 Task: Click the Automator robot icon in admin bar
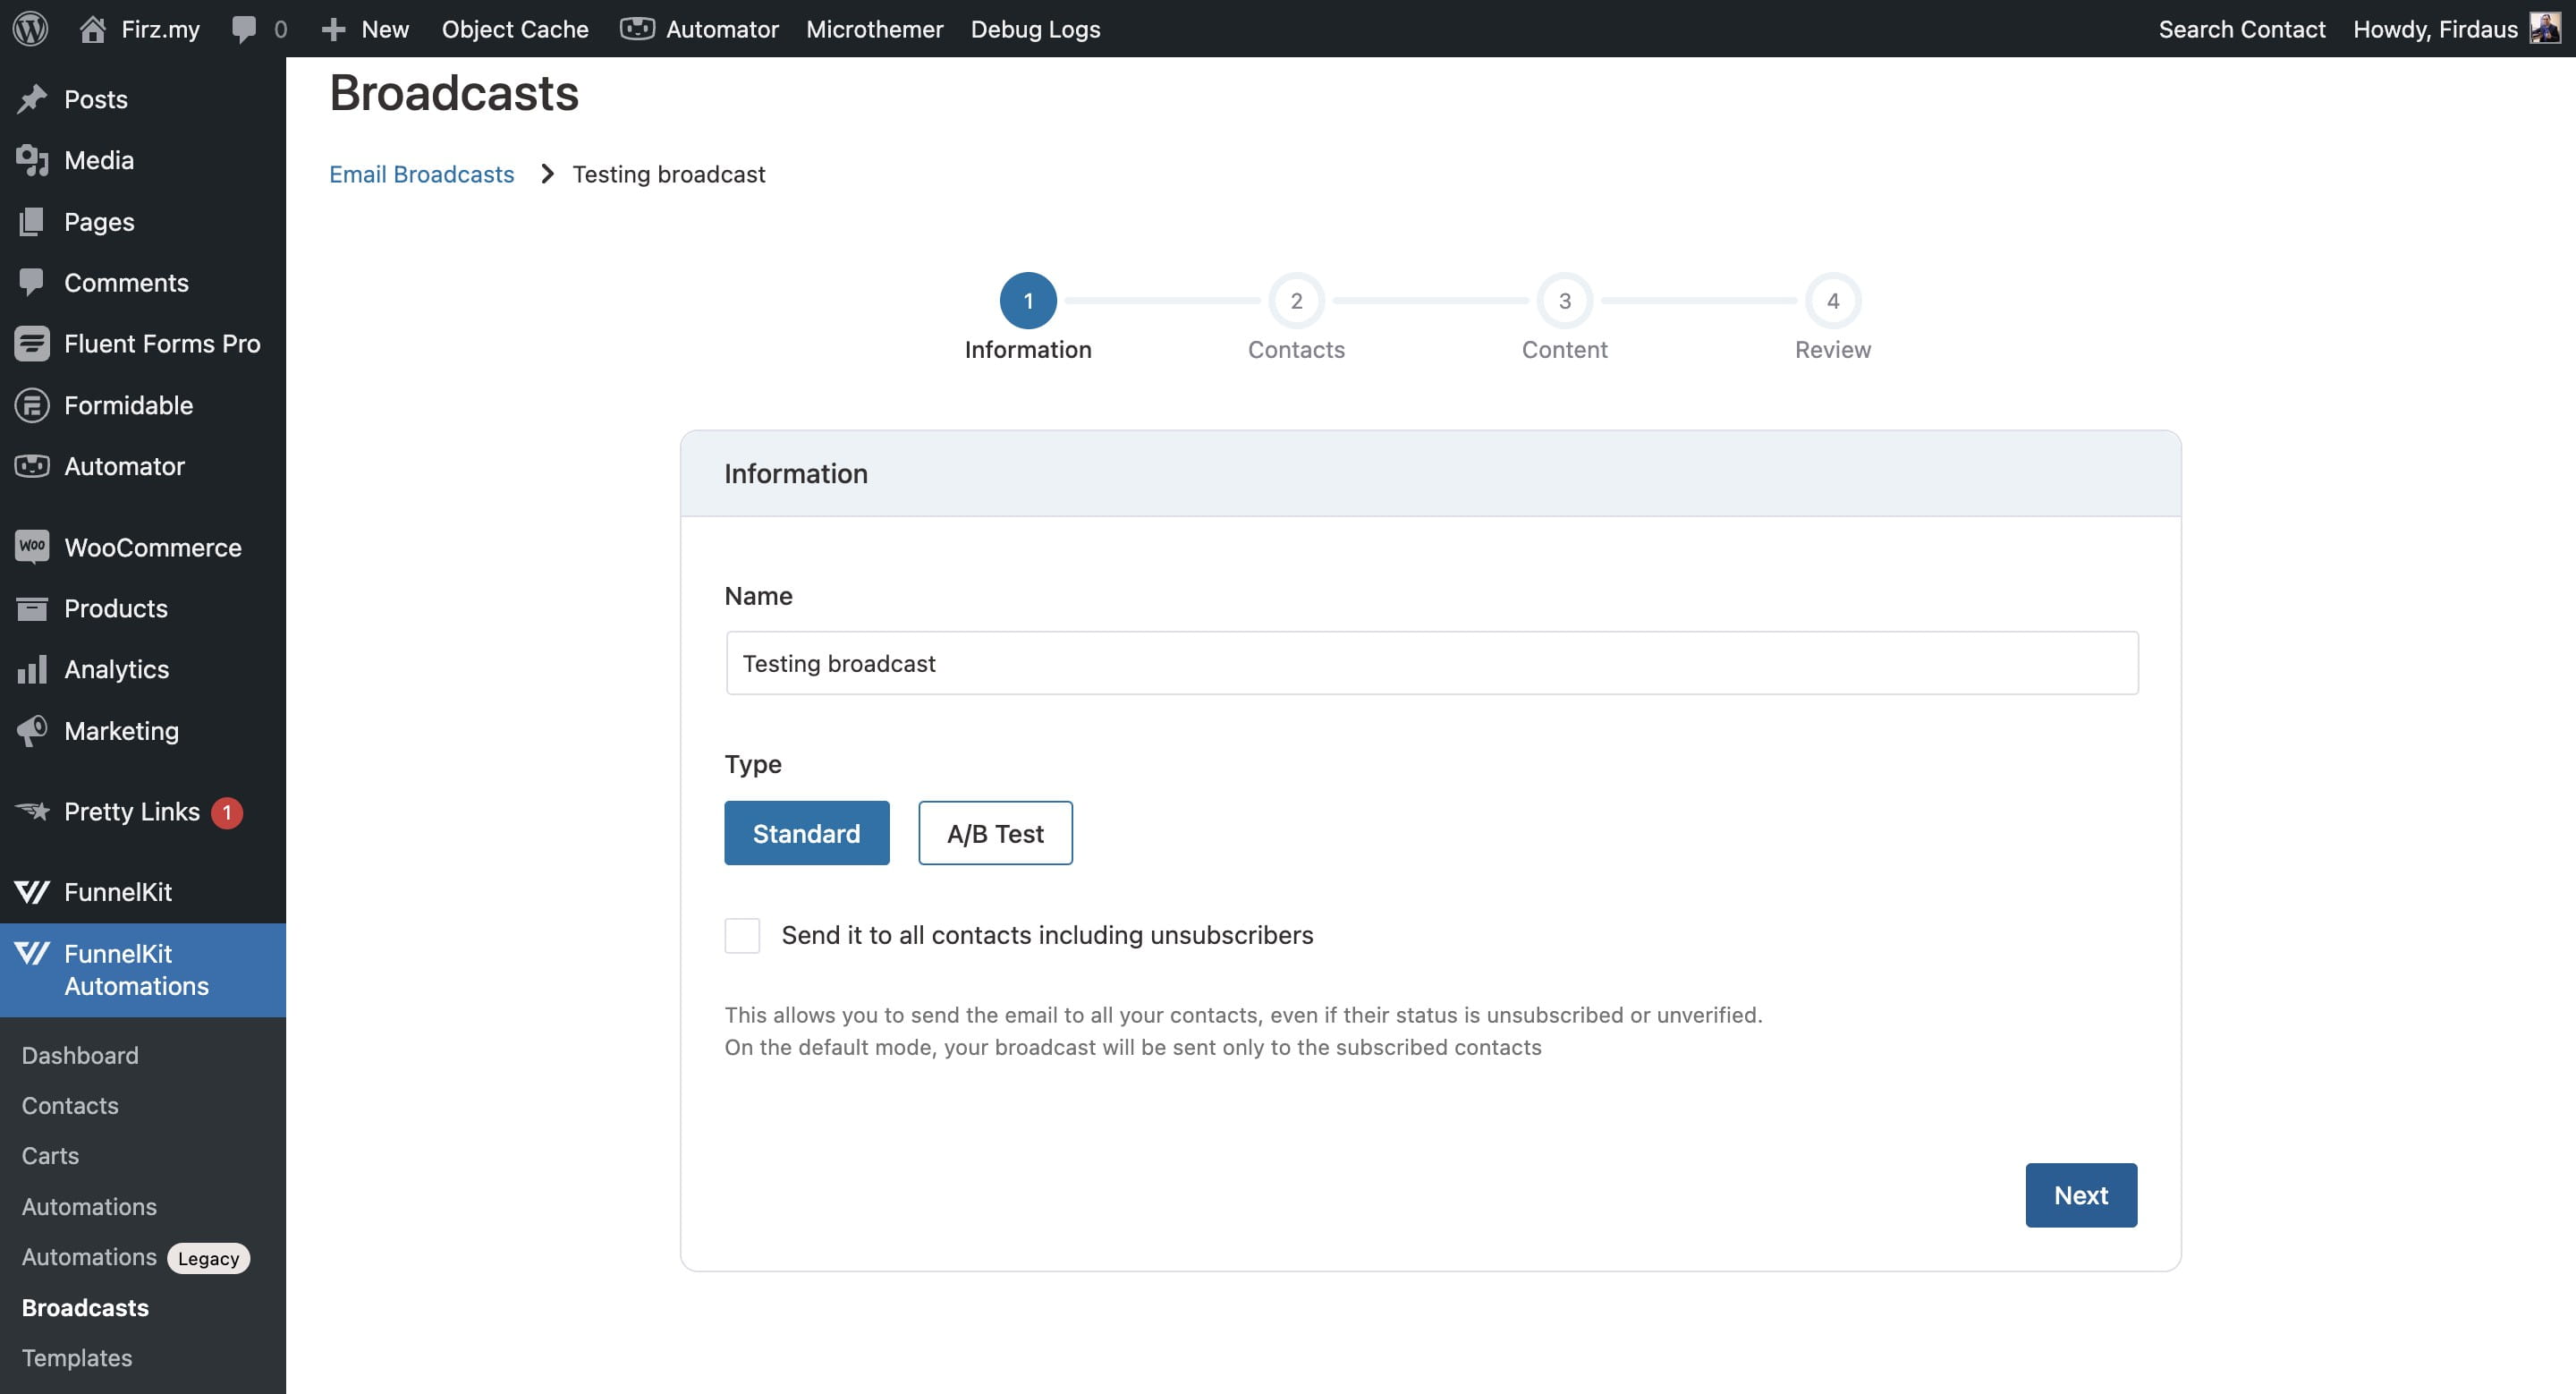(637, 28)
